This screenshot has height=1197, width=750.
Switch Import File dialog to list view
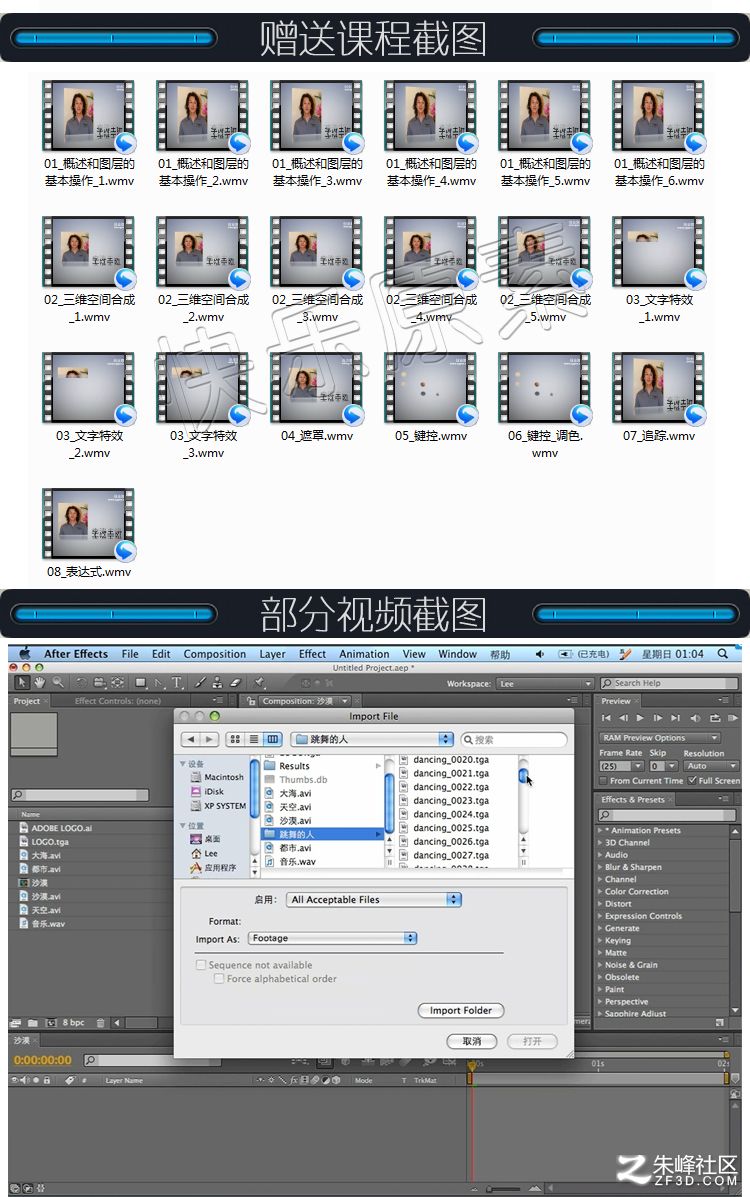point(254,739)
